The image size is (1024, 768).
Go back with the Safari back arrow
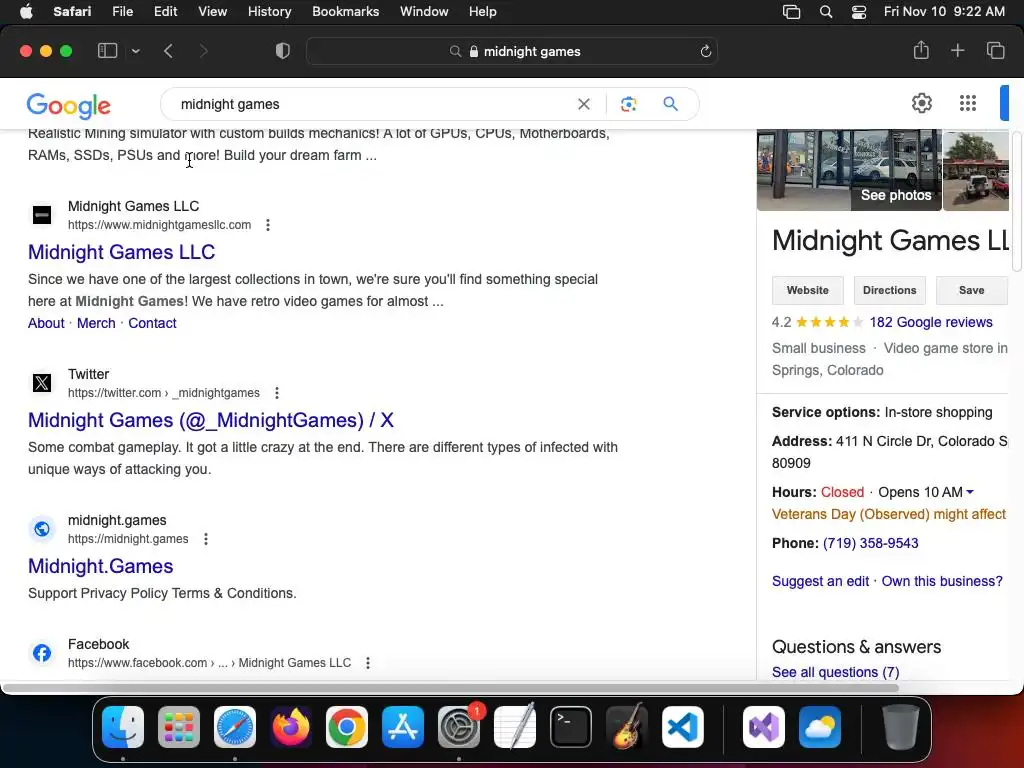(168, 51)
